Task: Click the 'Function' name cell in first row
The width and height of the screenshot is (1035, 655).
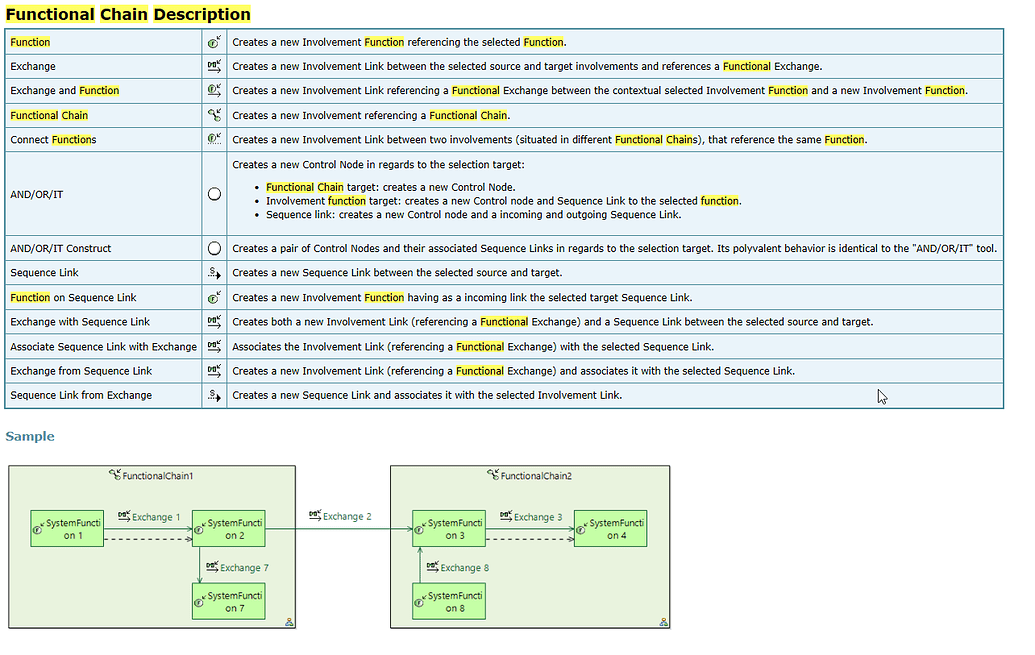Action: [103, 42]
